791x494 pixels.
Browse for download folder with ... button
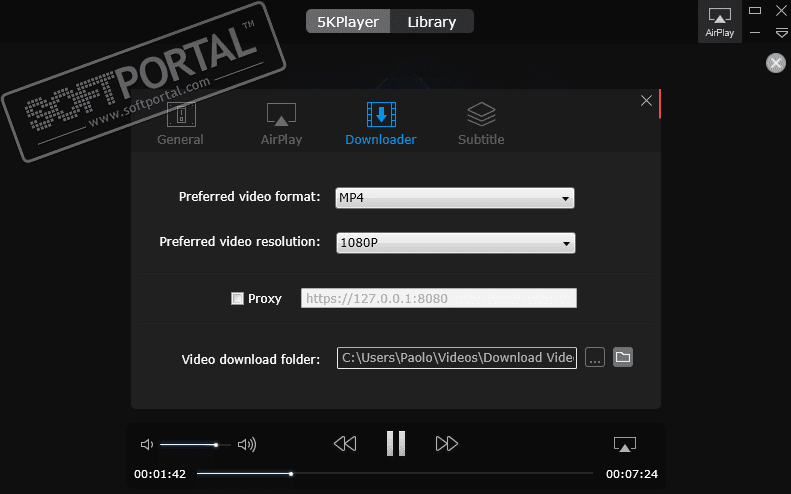(x=595, y=358)
